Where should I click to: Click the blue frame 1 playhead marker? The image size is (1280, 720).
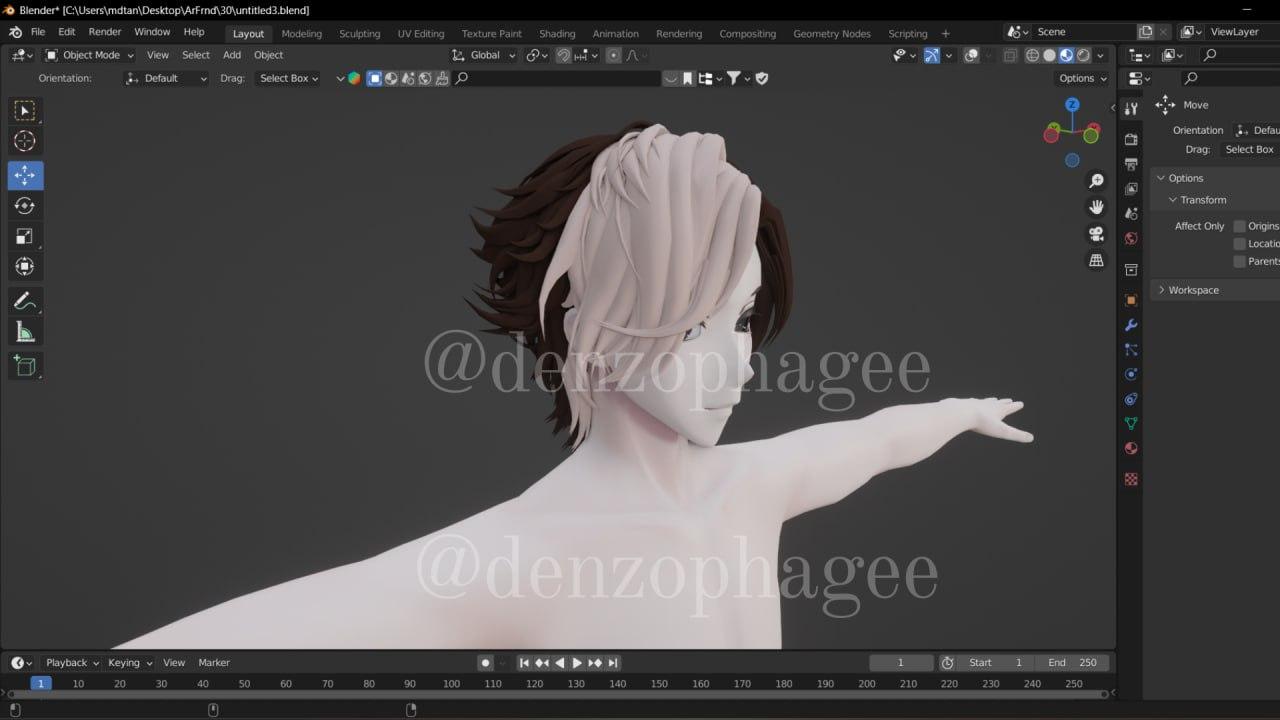tap(41, 684)
